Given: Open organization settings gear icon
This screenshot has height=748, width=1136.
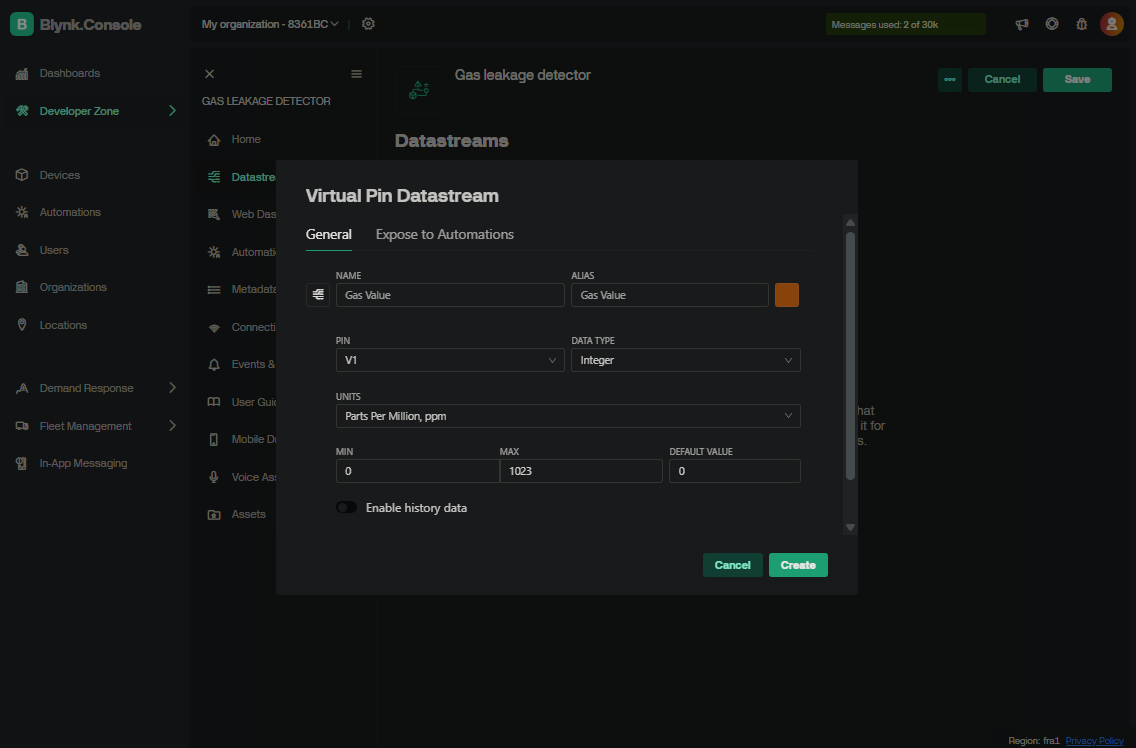Looking at the screenshot, I should (x=368, y=24).
